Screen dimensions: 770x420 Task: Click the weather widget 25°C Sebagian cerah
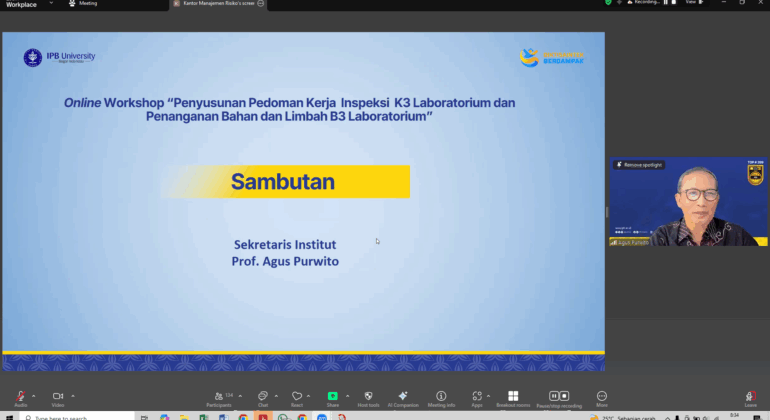coord(623,418)
